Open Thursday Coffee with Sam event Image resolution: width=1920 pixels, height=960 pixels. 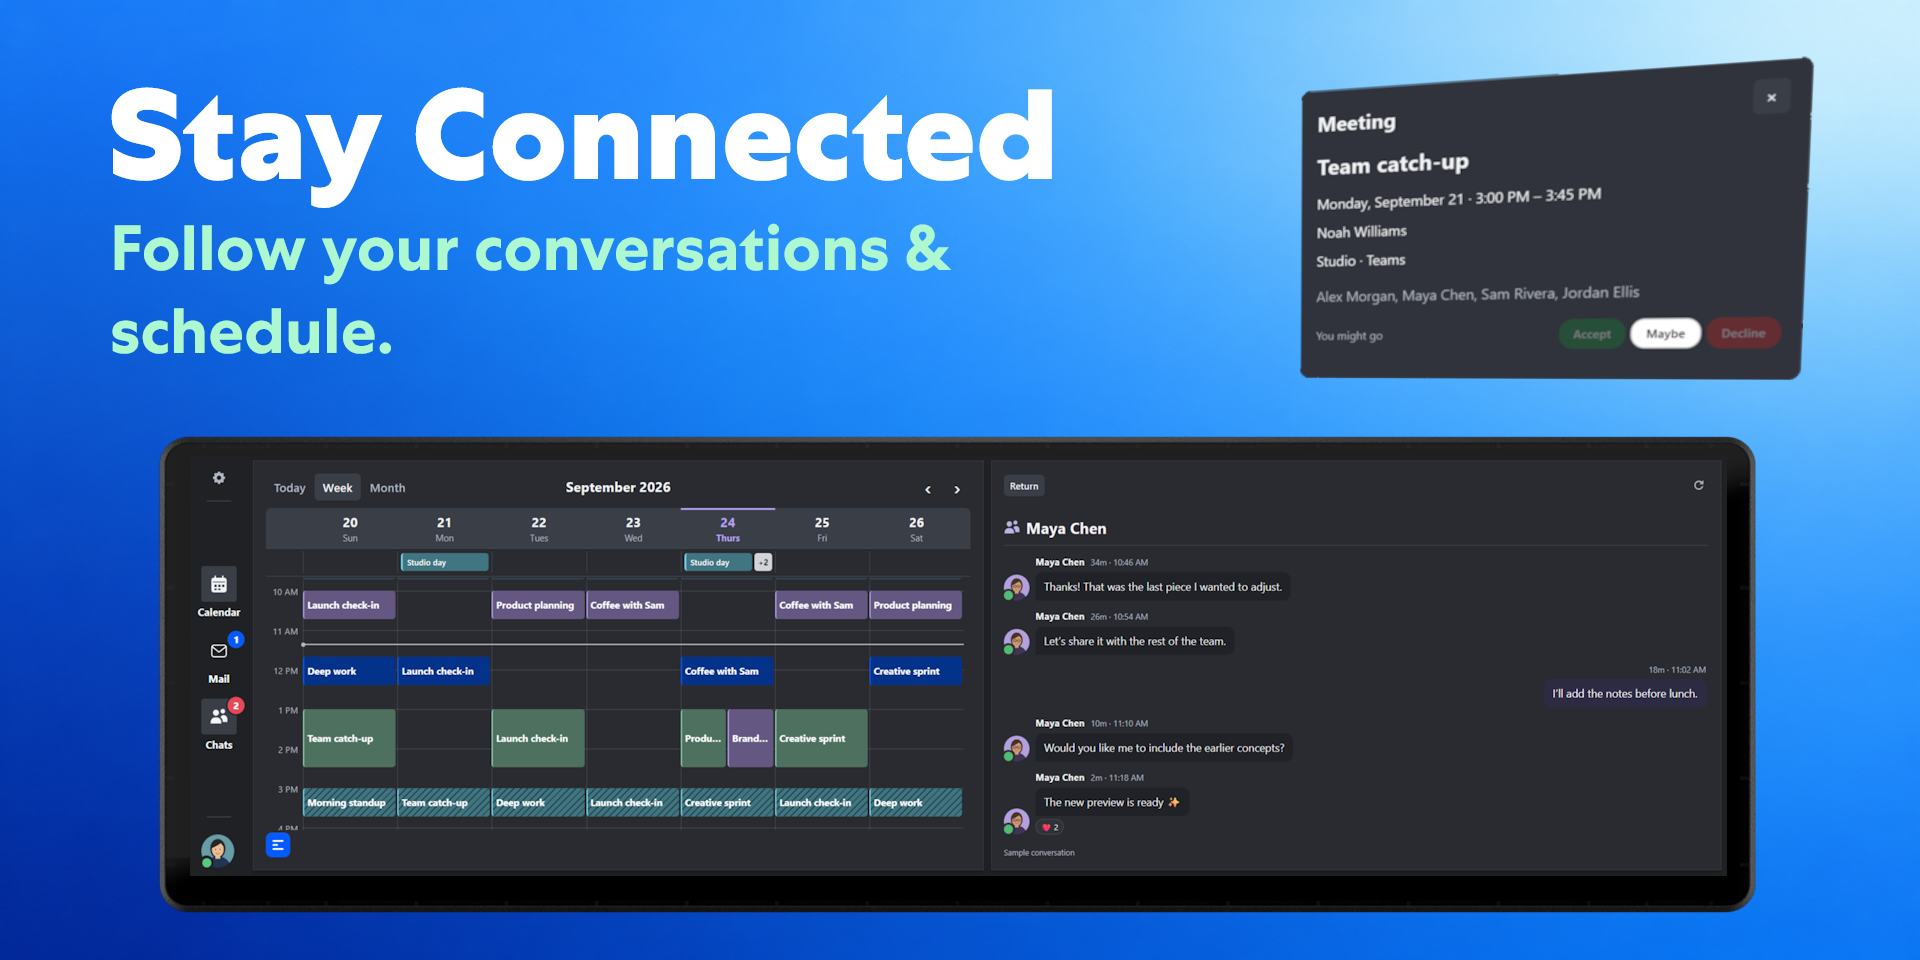pos(727,671)
